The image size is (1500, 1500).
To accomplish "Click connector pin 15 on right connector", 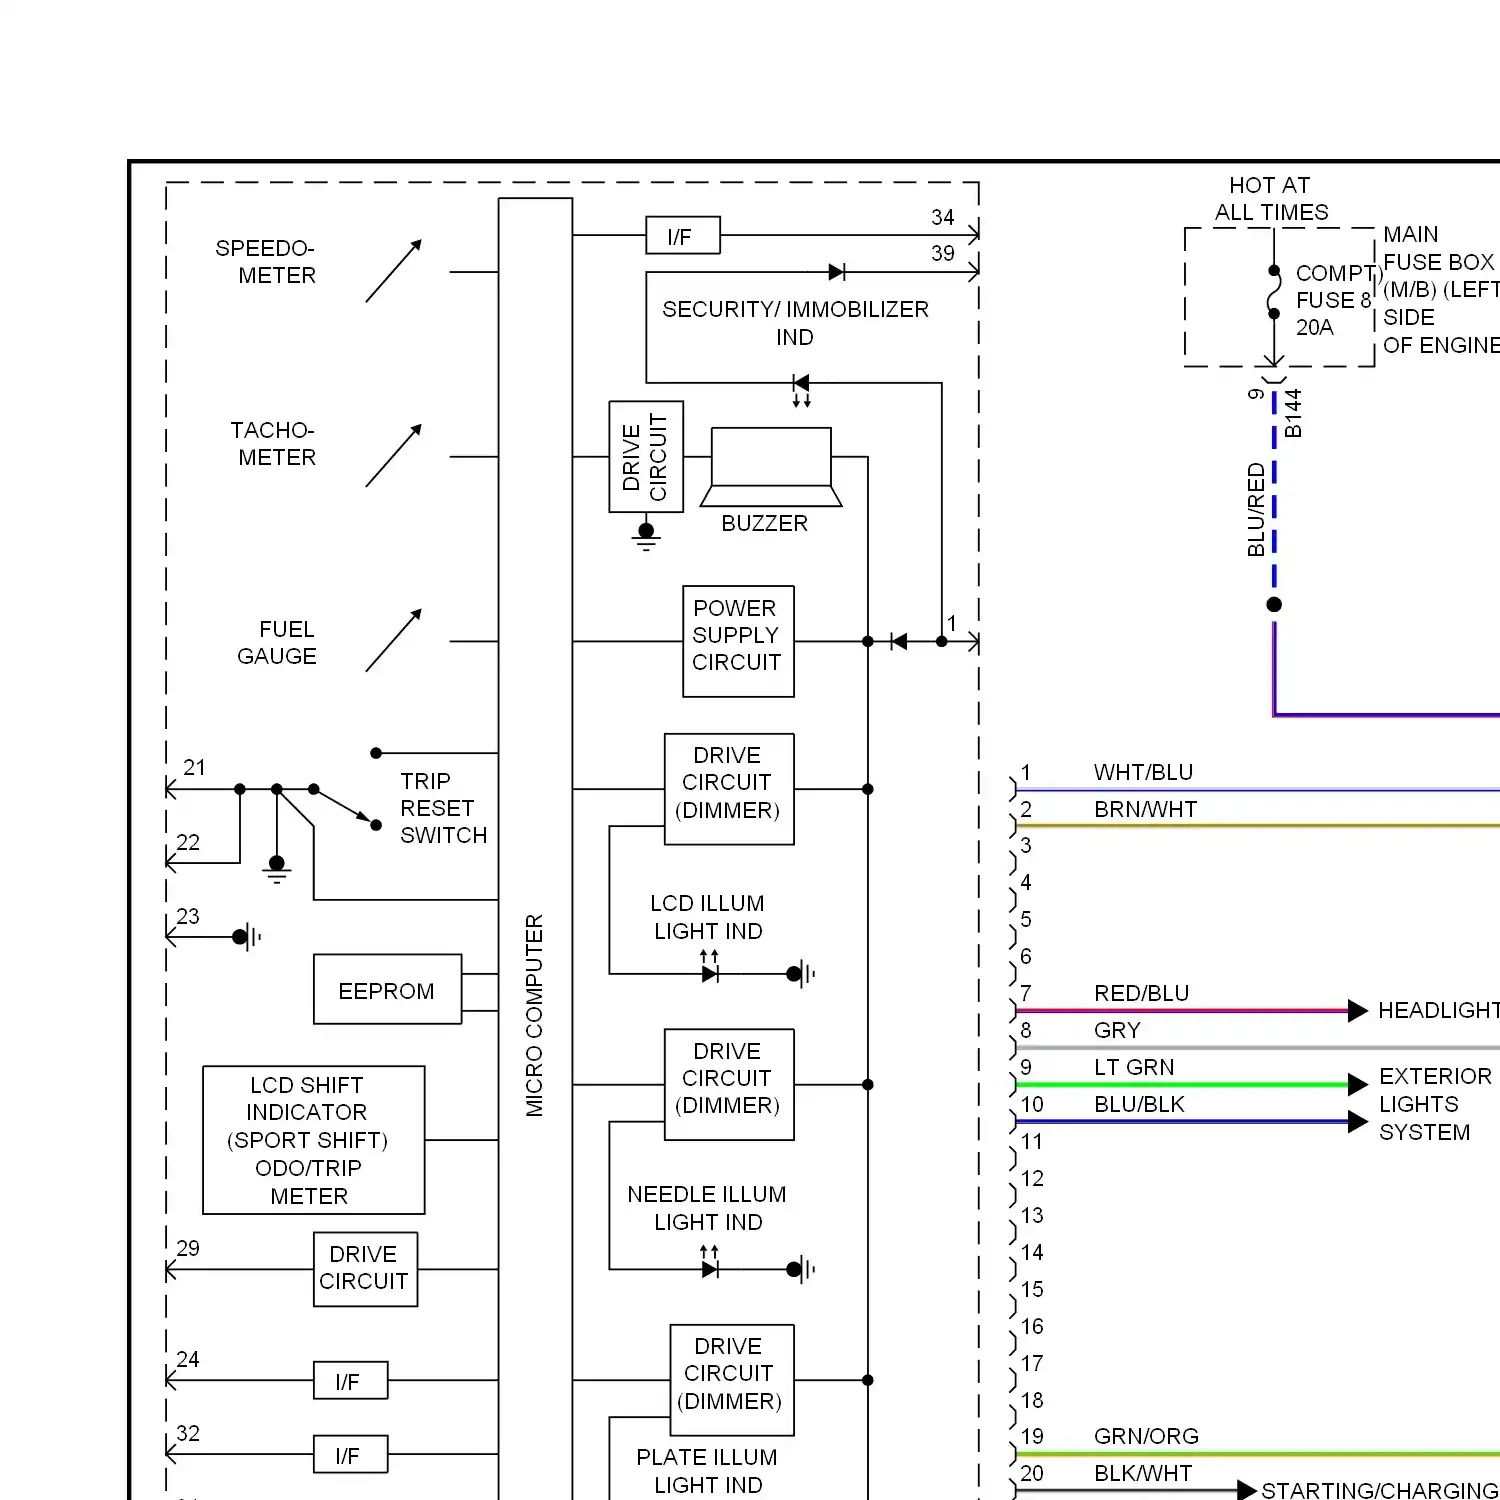I will [x=1032, y=1289].
